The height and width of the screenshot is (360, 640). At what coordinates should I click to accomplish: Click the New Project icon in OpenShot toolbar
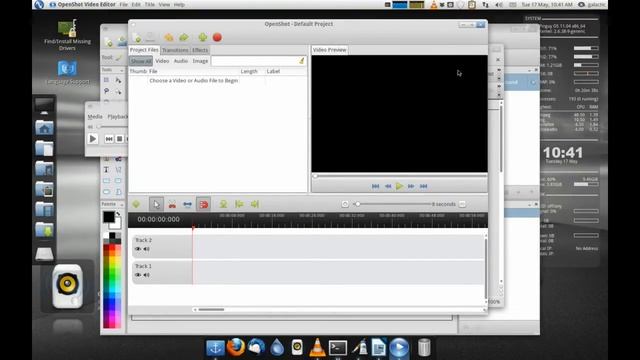point(138,38)
